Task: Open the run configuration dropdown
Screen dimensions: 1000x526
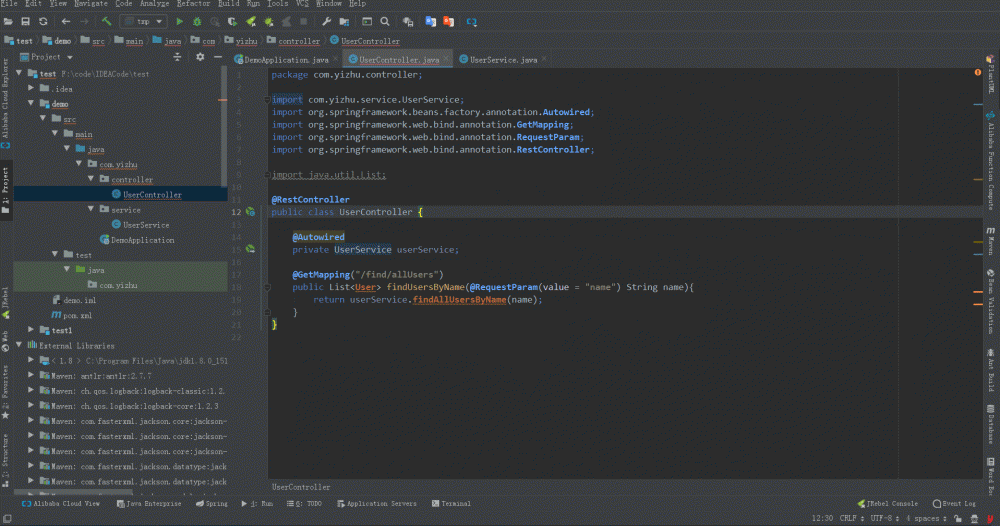Action: pyautogui.click(x=143, y=21)
